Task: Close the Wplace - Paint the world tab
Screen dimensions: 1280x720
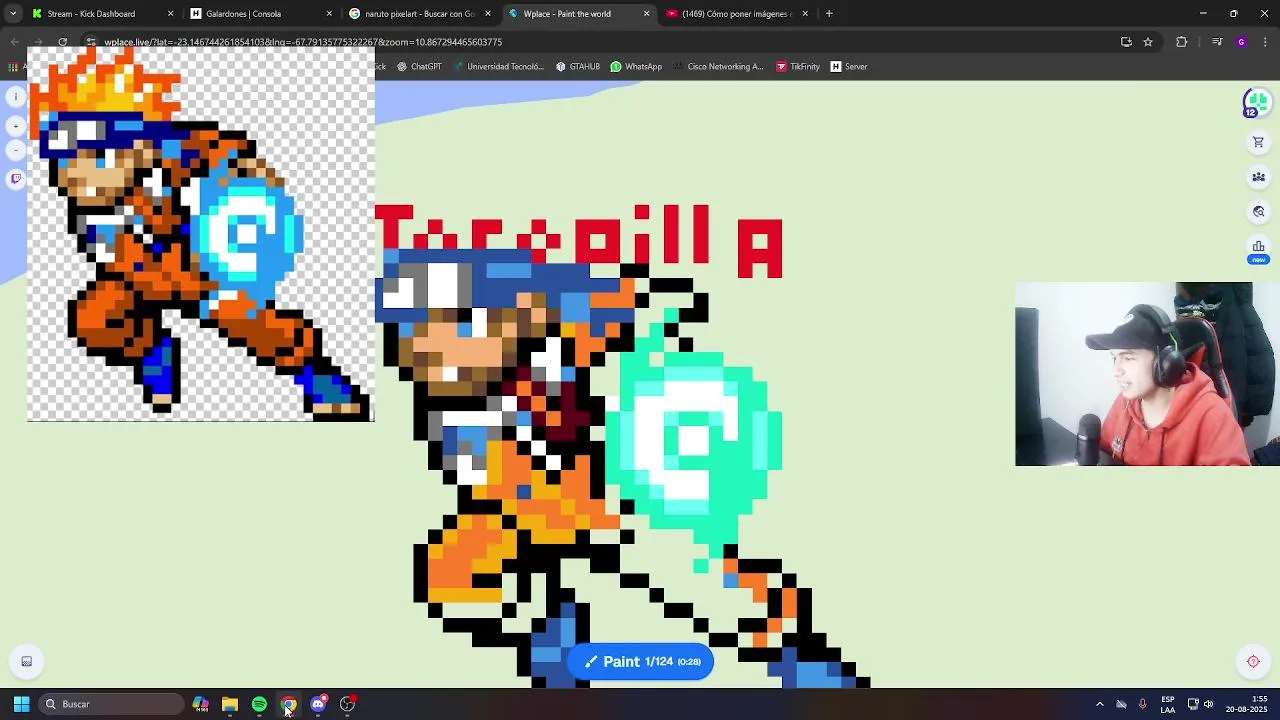Action: click(x=646, y=14)
